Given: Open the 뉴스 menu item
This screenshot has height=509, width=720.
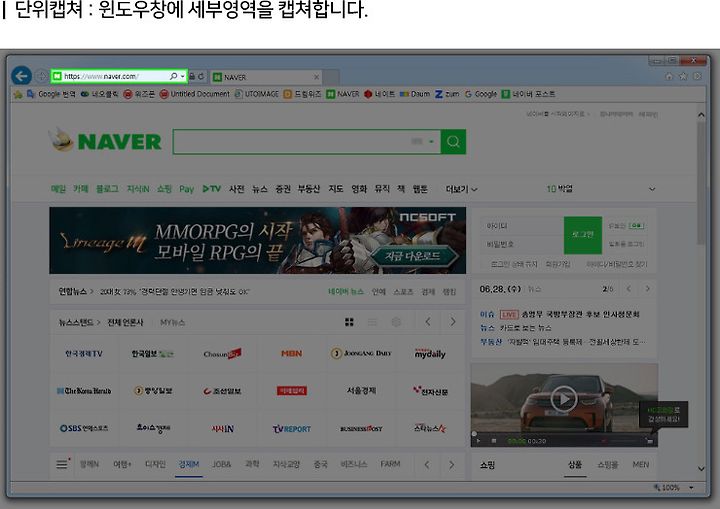Looking at the screenshot, I should pyautogui.click(x=259, y=189).
